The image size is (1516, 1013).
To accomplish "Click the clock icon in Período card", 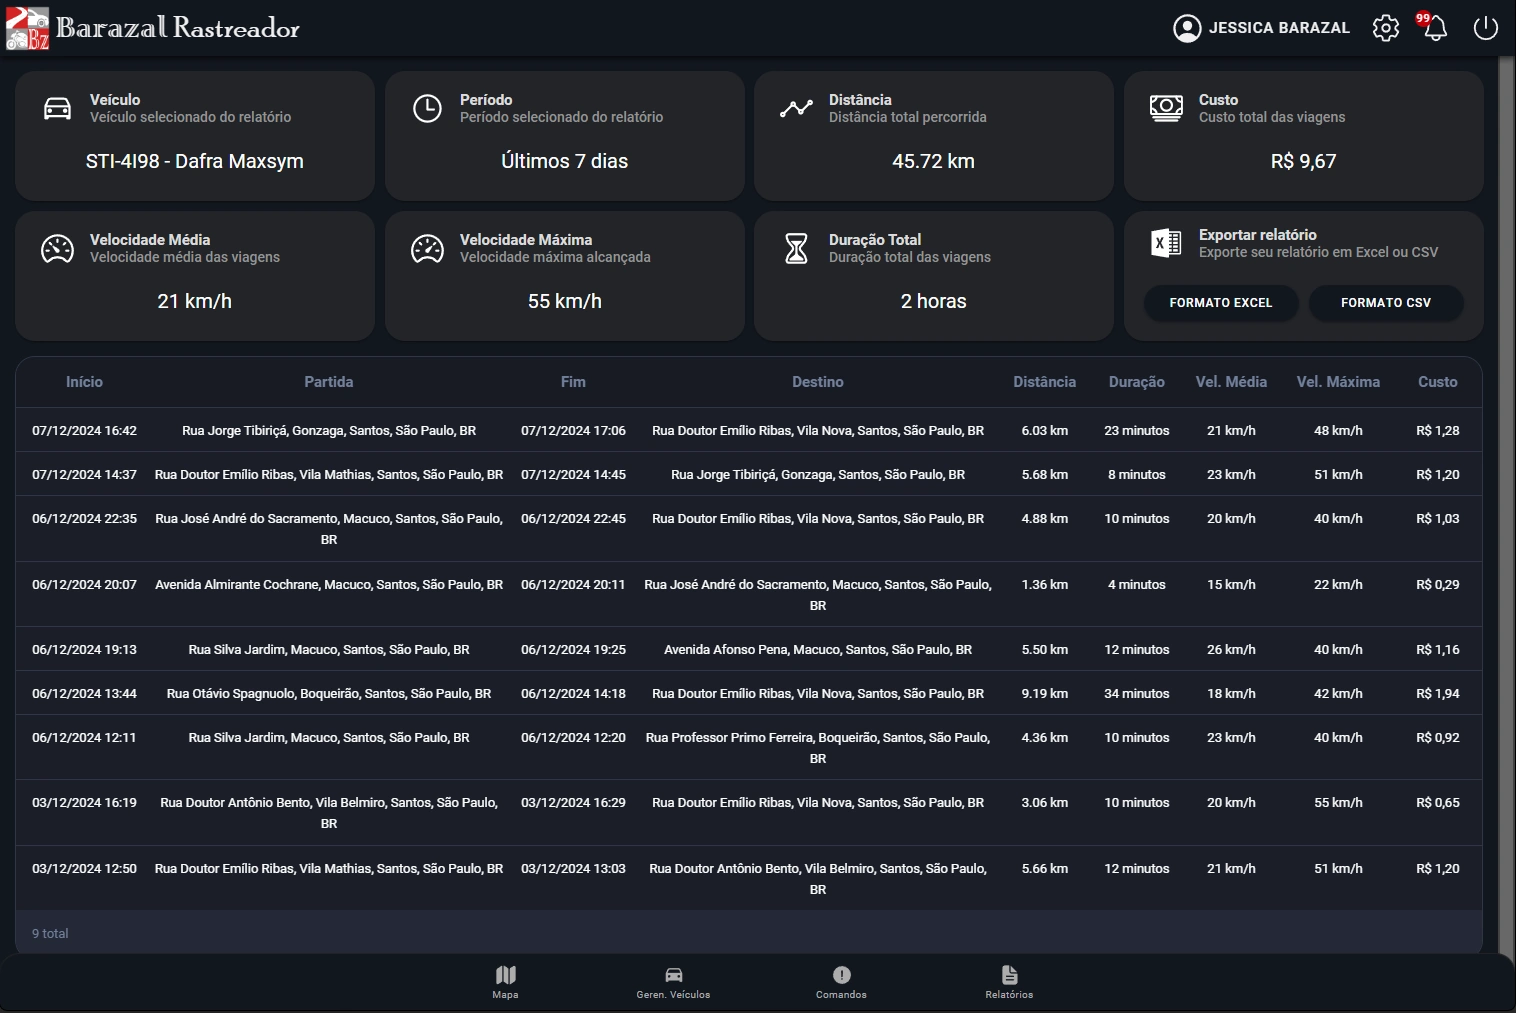I will (x=427, y=108).
